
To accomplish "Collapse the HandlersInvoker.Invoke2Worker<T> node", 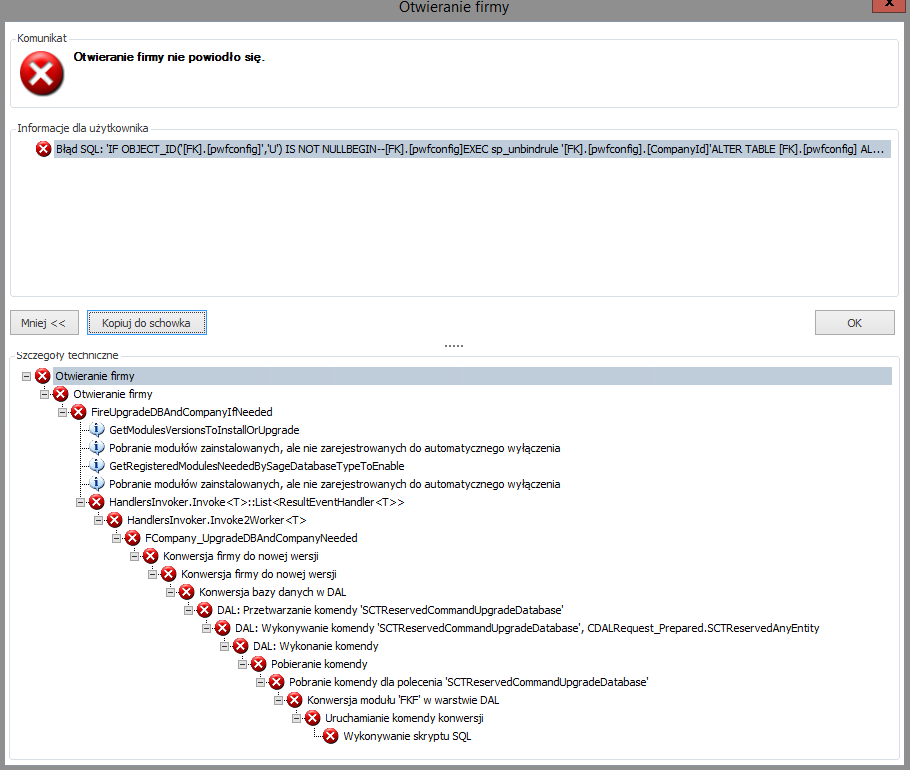I will click(x=98, y=520).
